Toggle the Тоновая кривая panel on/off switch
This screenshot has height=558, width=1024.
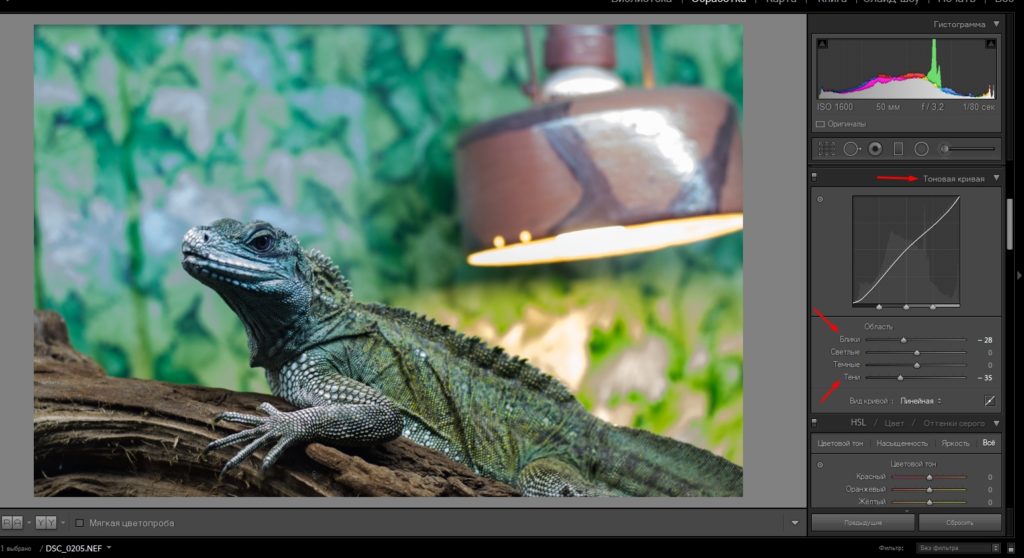(x=814, y=178)
